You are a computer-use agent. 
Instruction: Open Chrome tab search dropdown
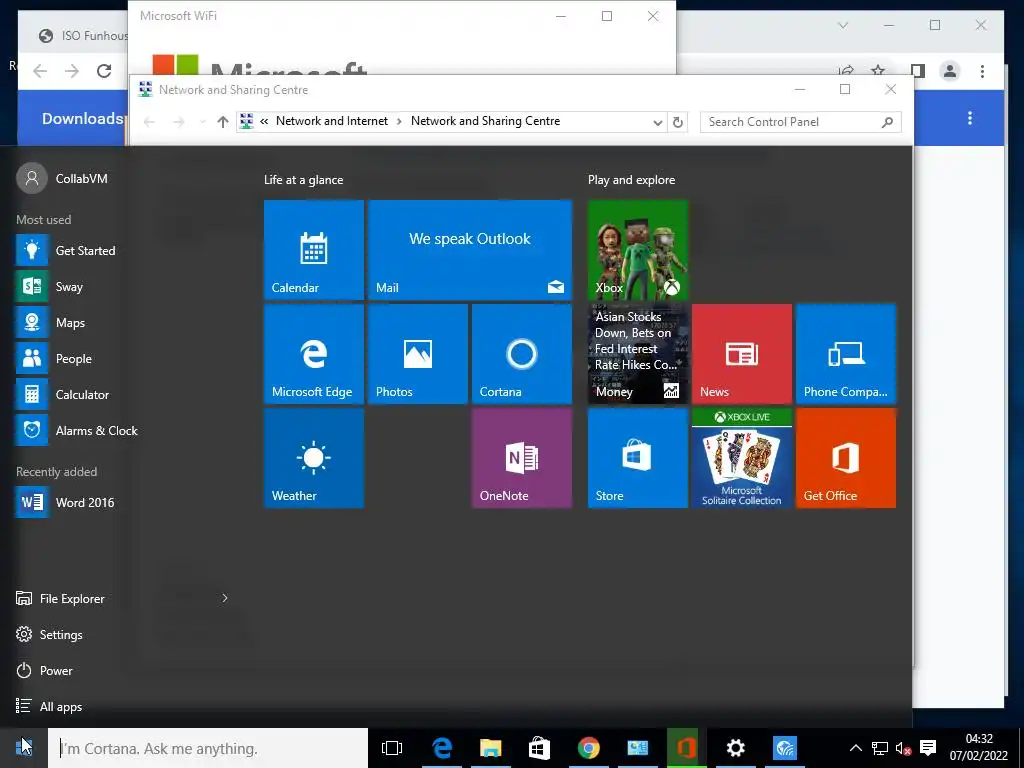coord(843,25)
